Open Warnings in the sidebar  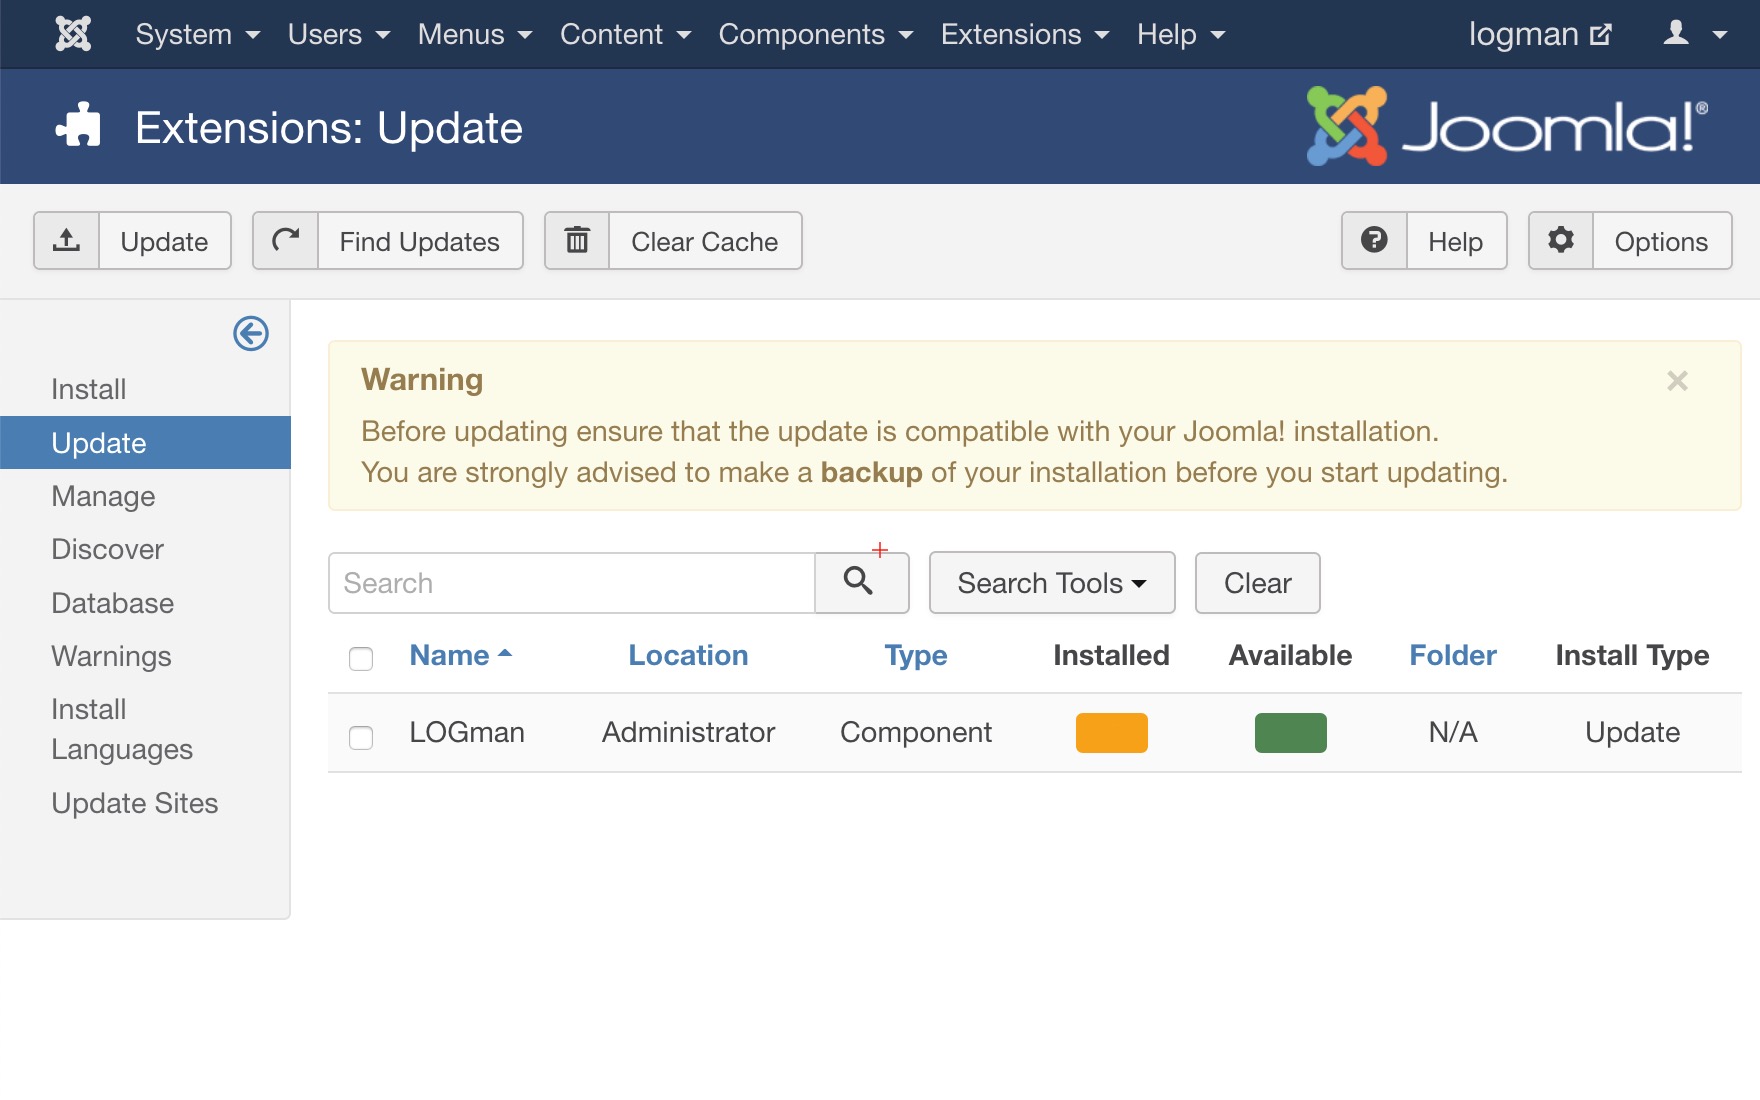pyautogui.click(x=111, y=656)
